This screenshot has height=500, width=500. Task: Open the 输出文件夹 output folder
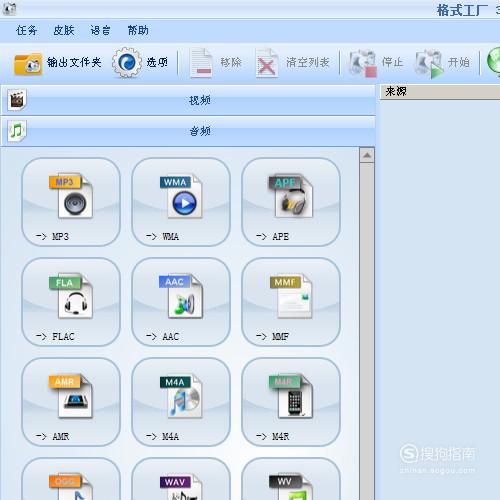click(58, 63)
